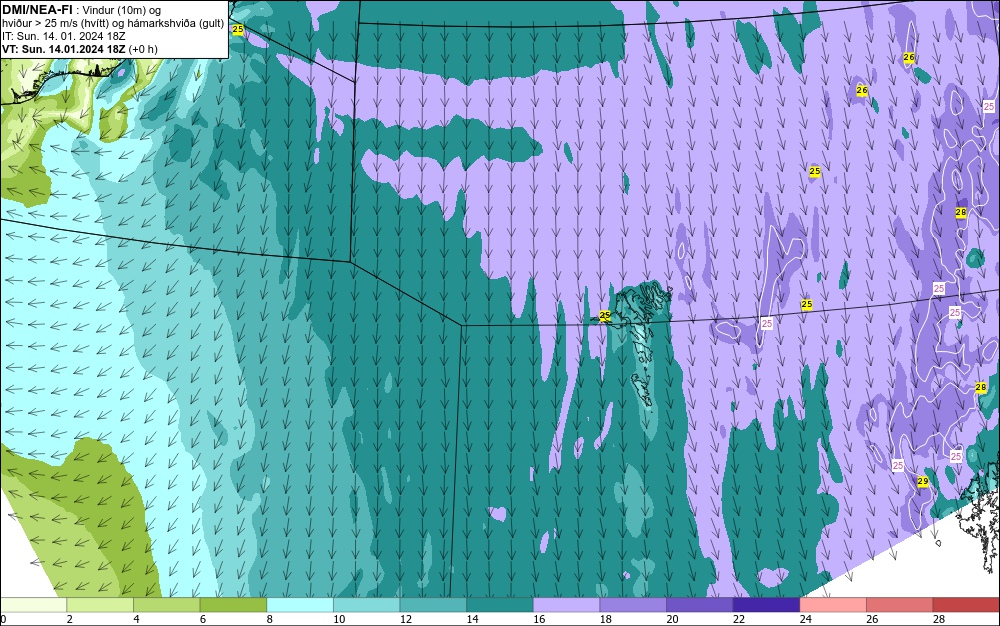Select the 18–20 m/s purple legend swatch

click(x=633, y=605)
